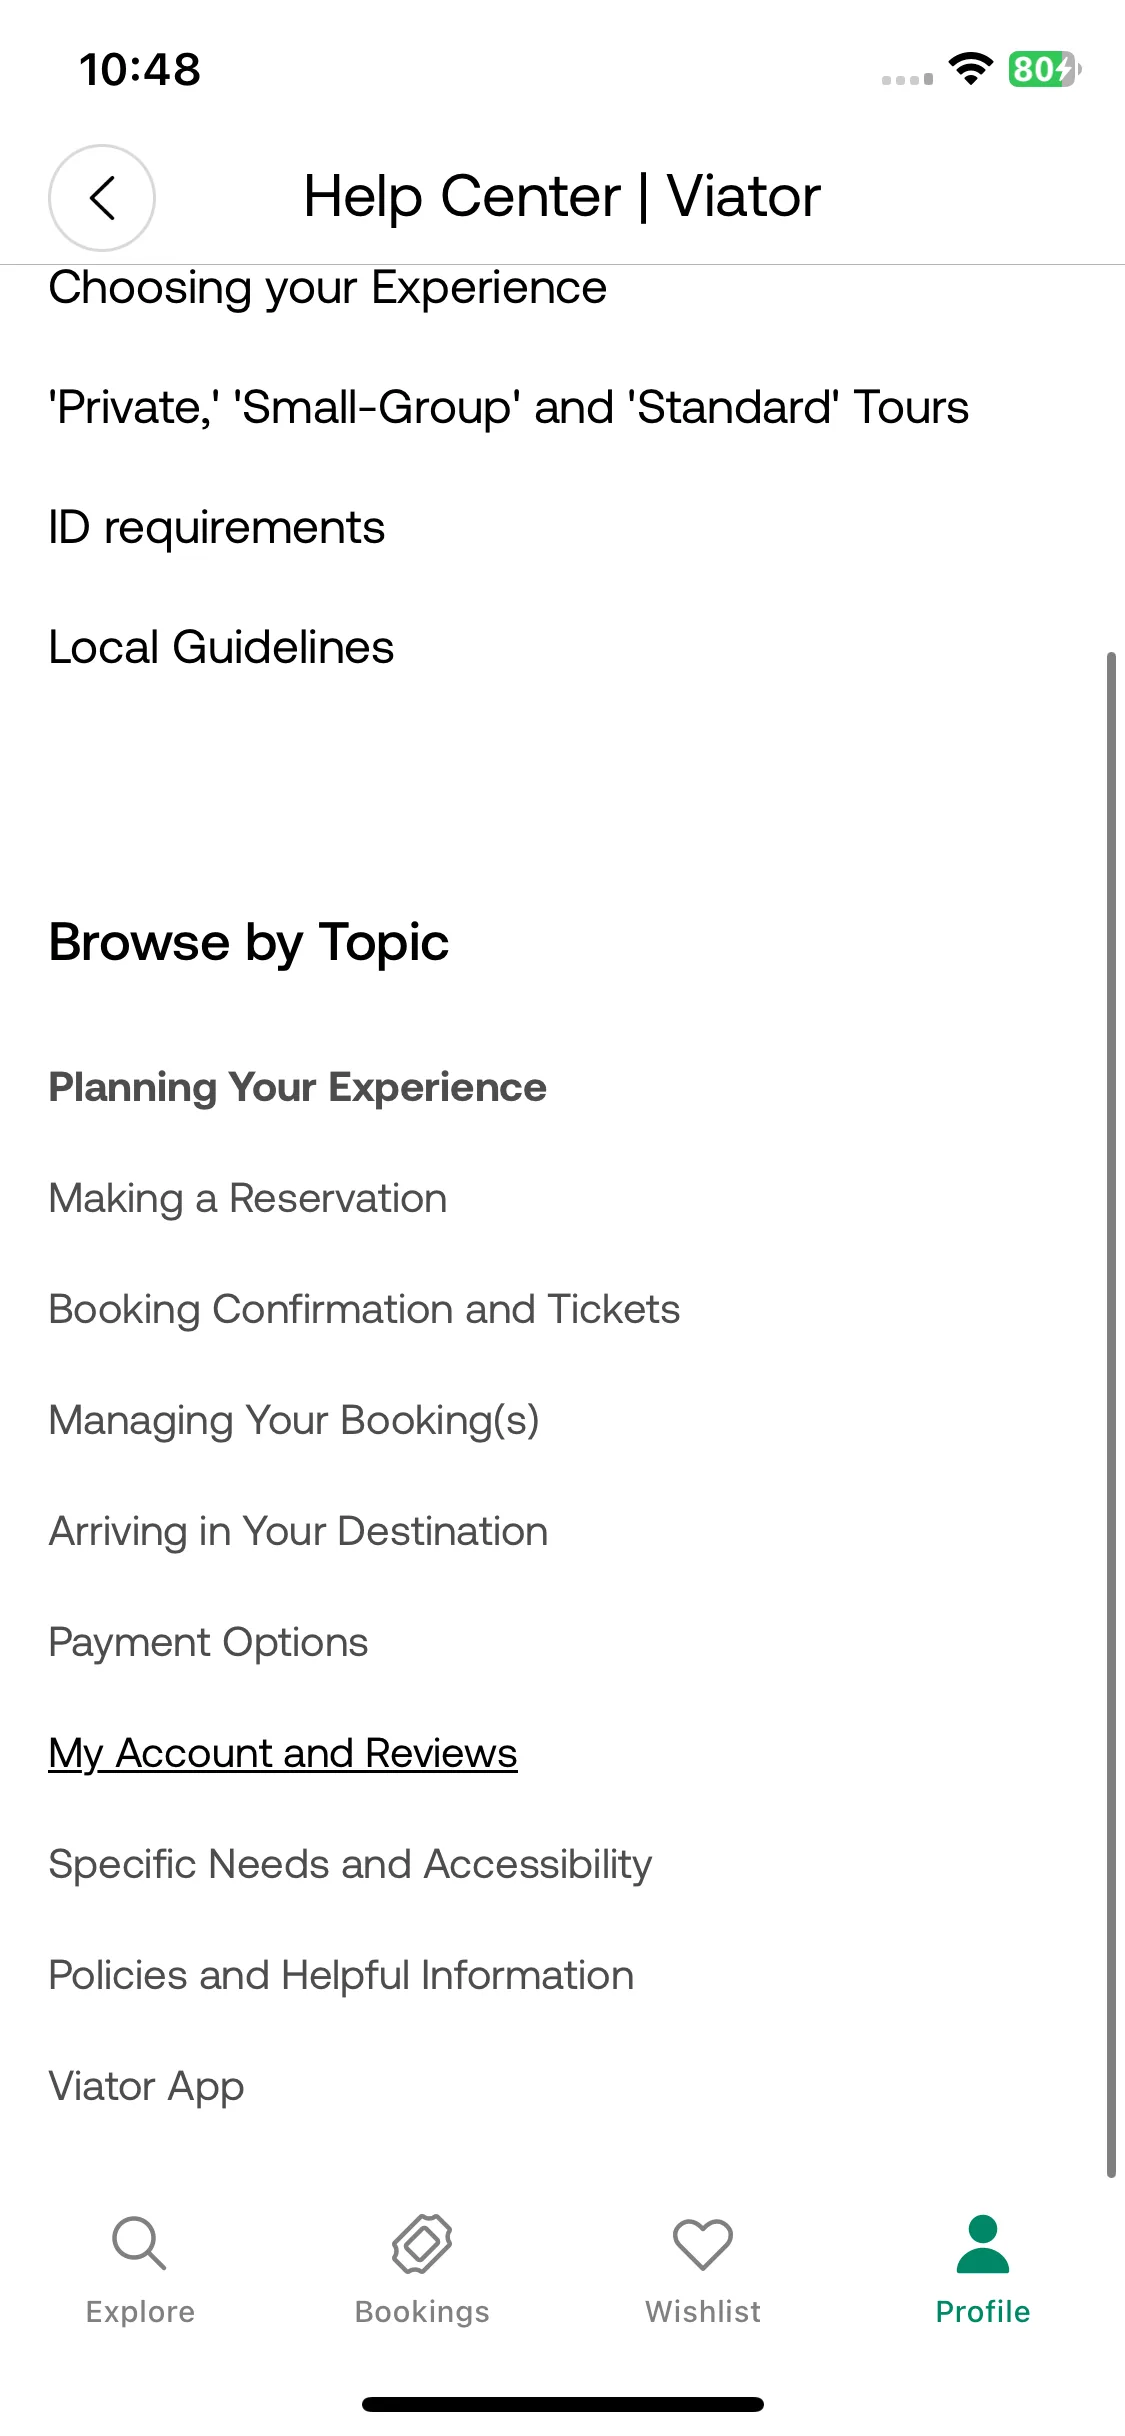The image size is (1125, 2436).
Task: Tap the Wi-Fi status icon
Action: (970, 69)
